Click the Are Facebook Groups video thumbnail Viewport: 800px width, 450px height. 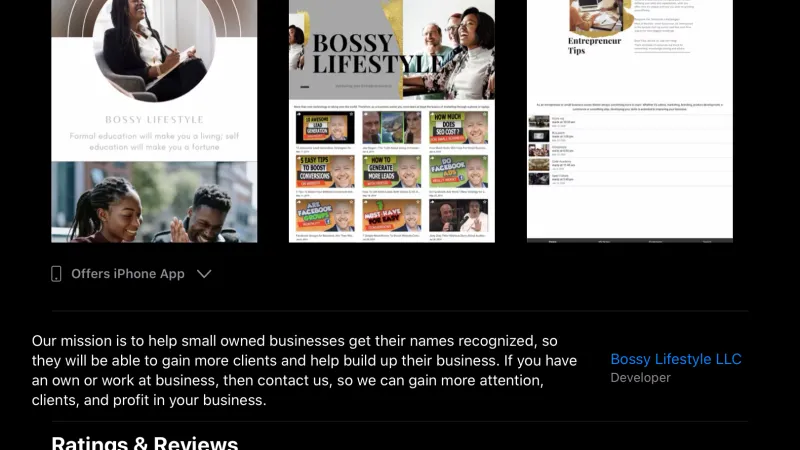(x=325, y=215)
